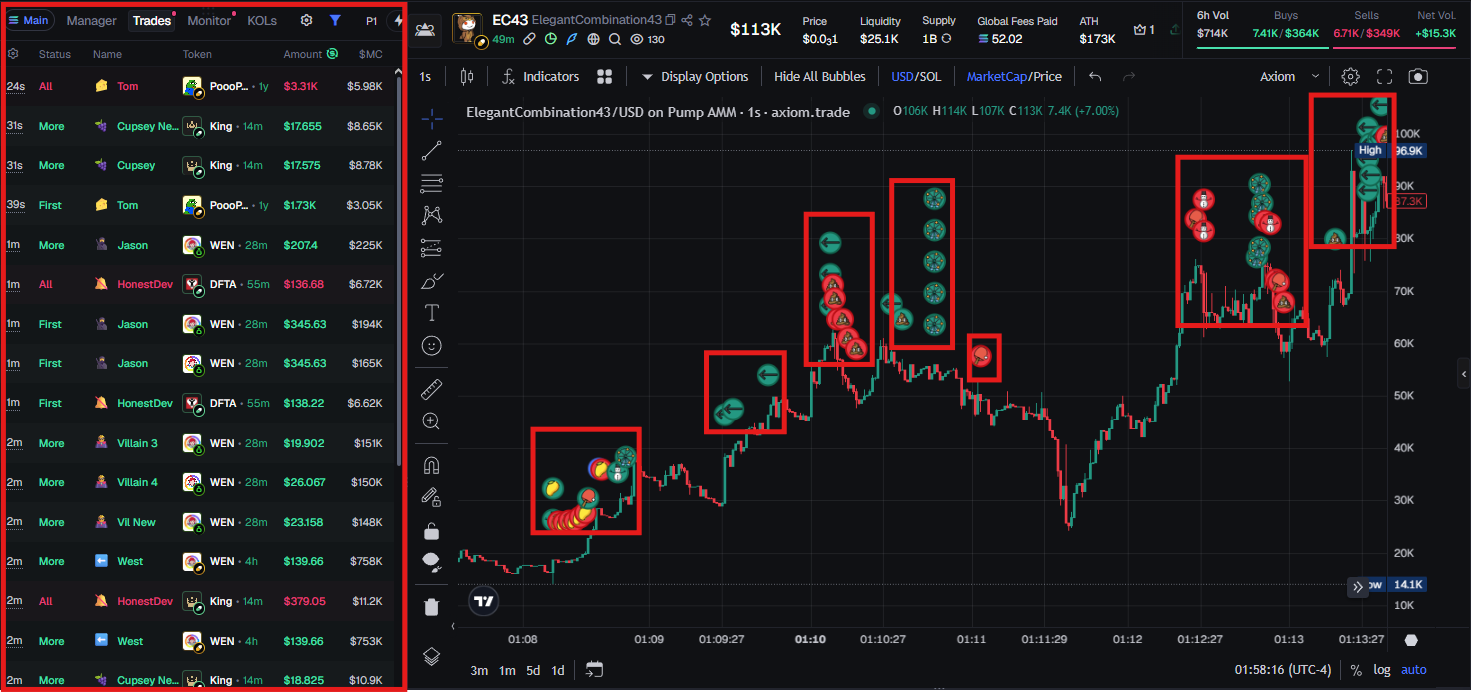Toggle USD/SOL currency display

tap(916, 76)
